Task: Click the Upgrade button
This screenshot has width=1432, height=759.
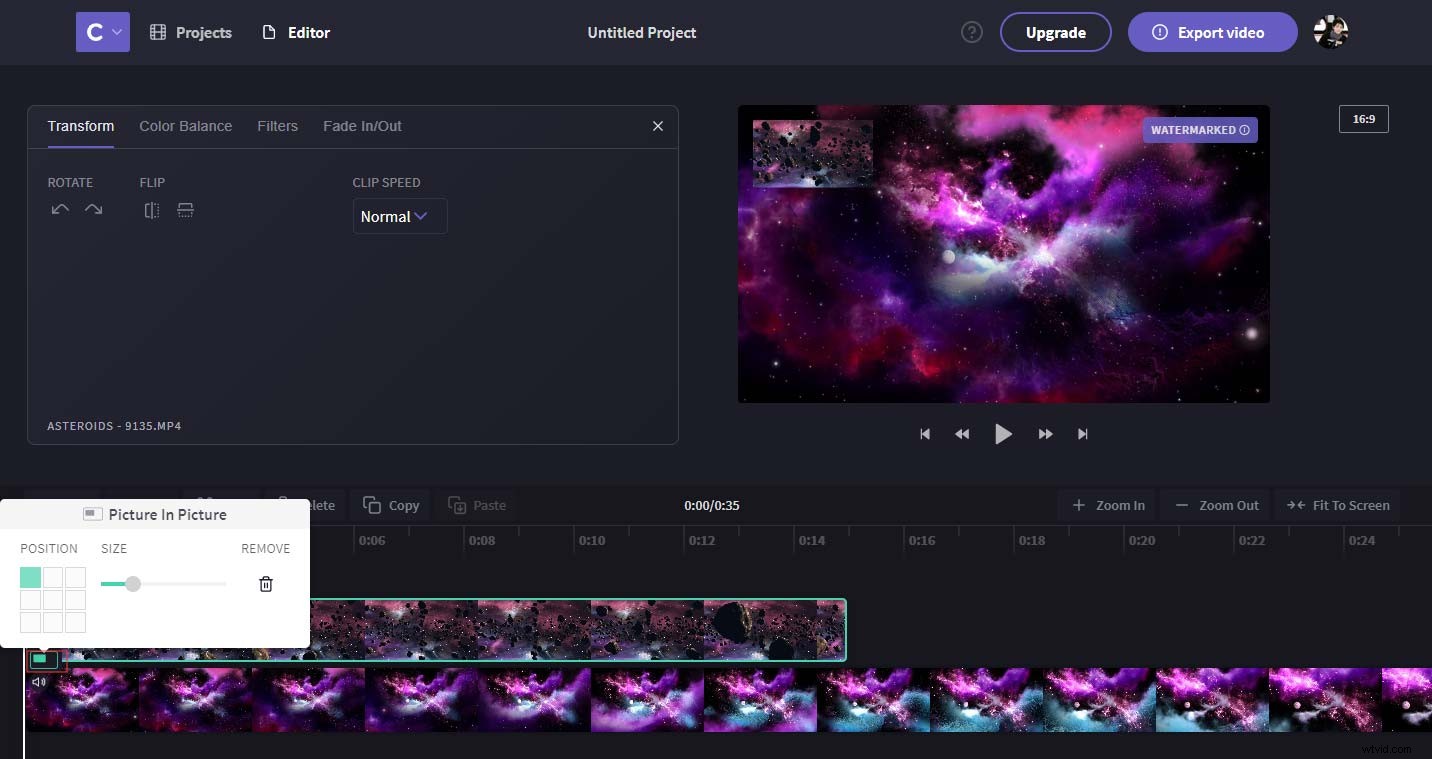Action: tap(1056, 31)
